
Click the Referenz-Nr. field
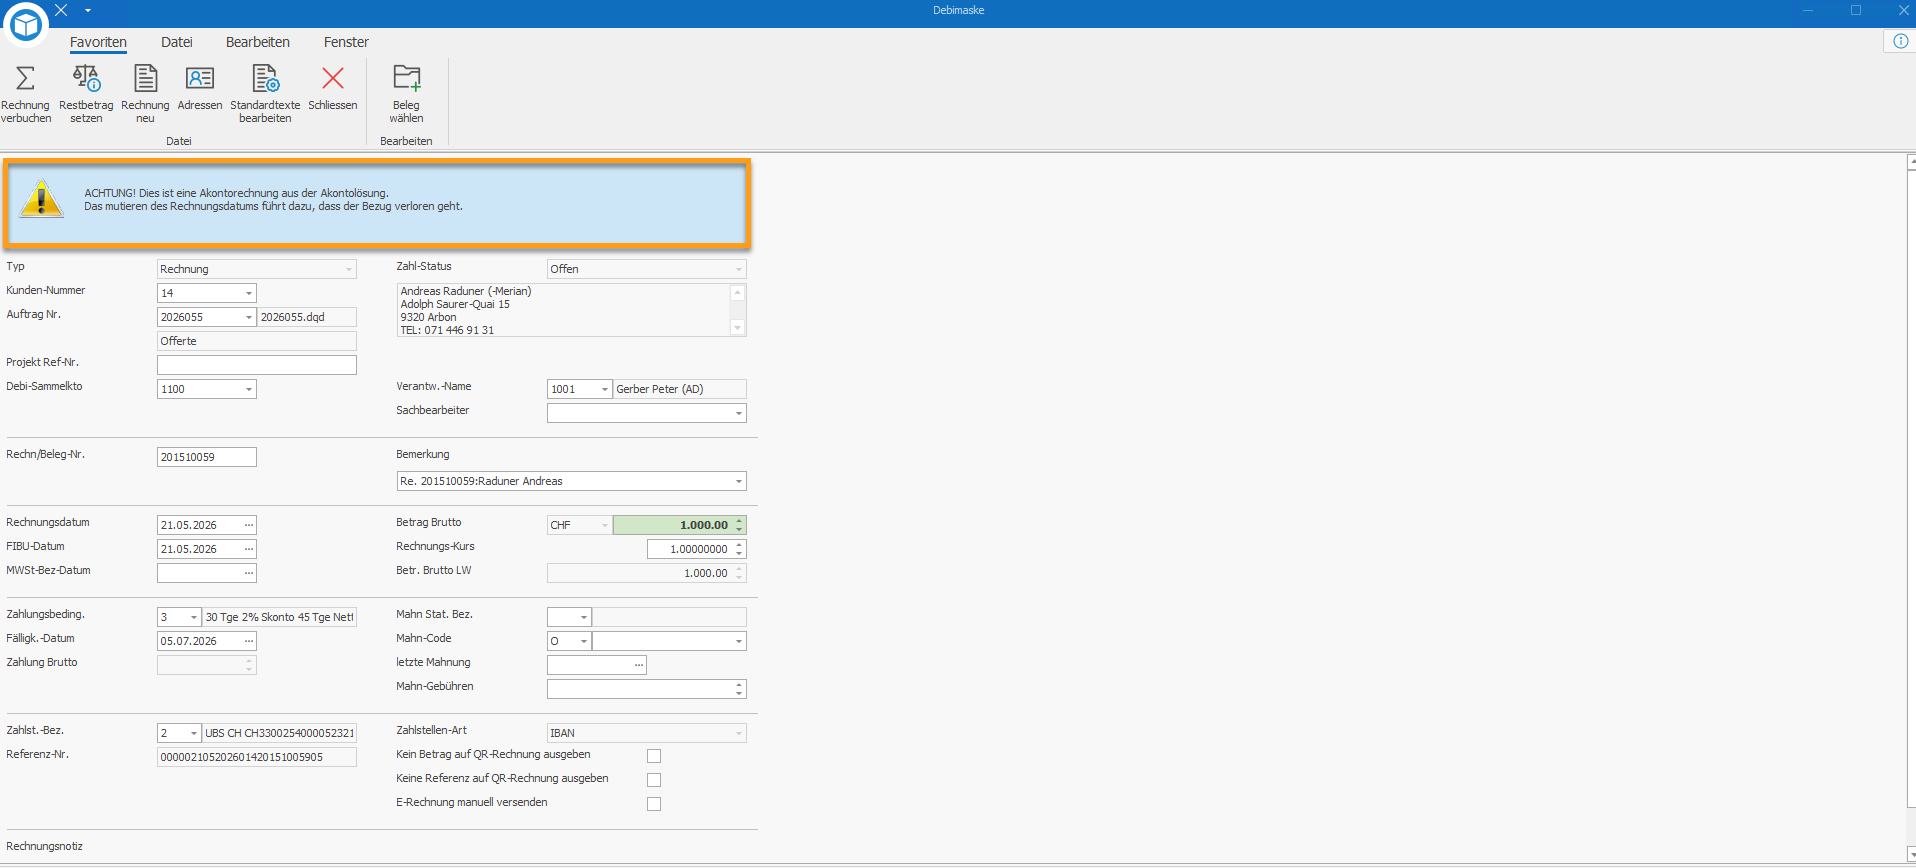click(257, 757)
